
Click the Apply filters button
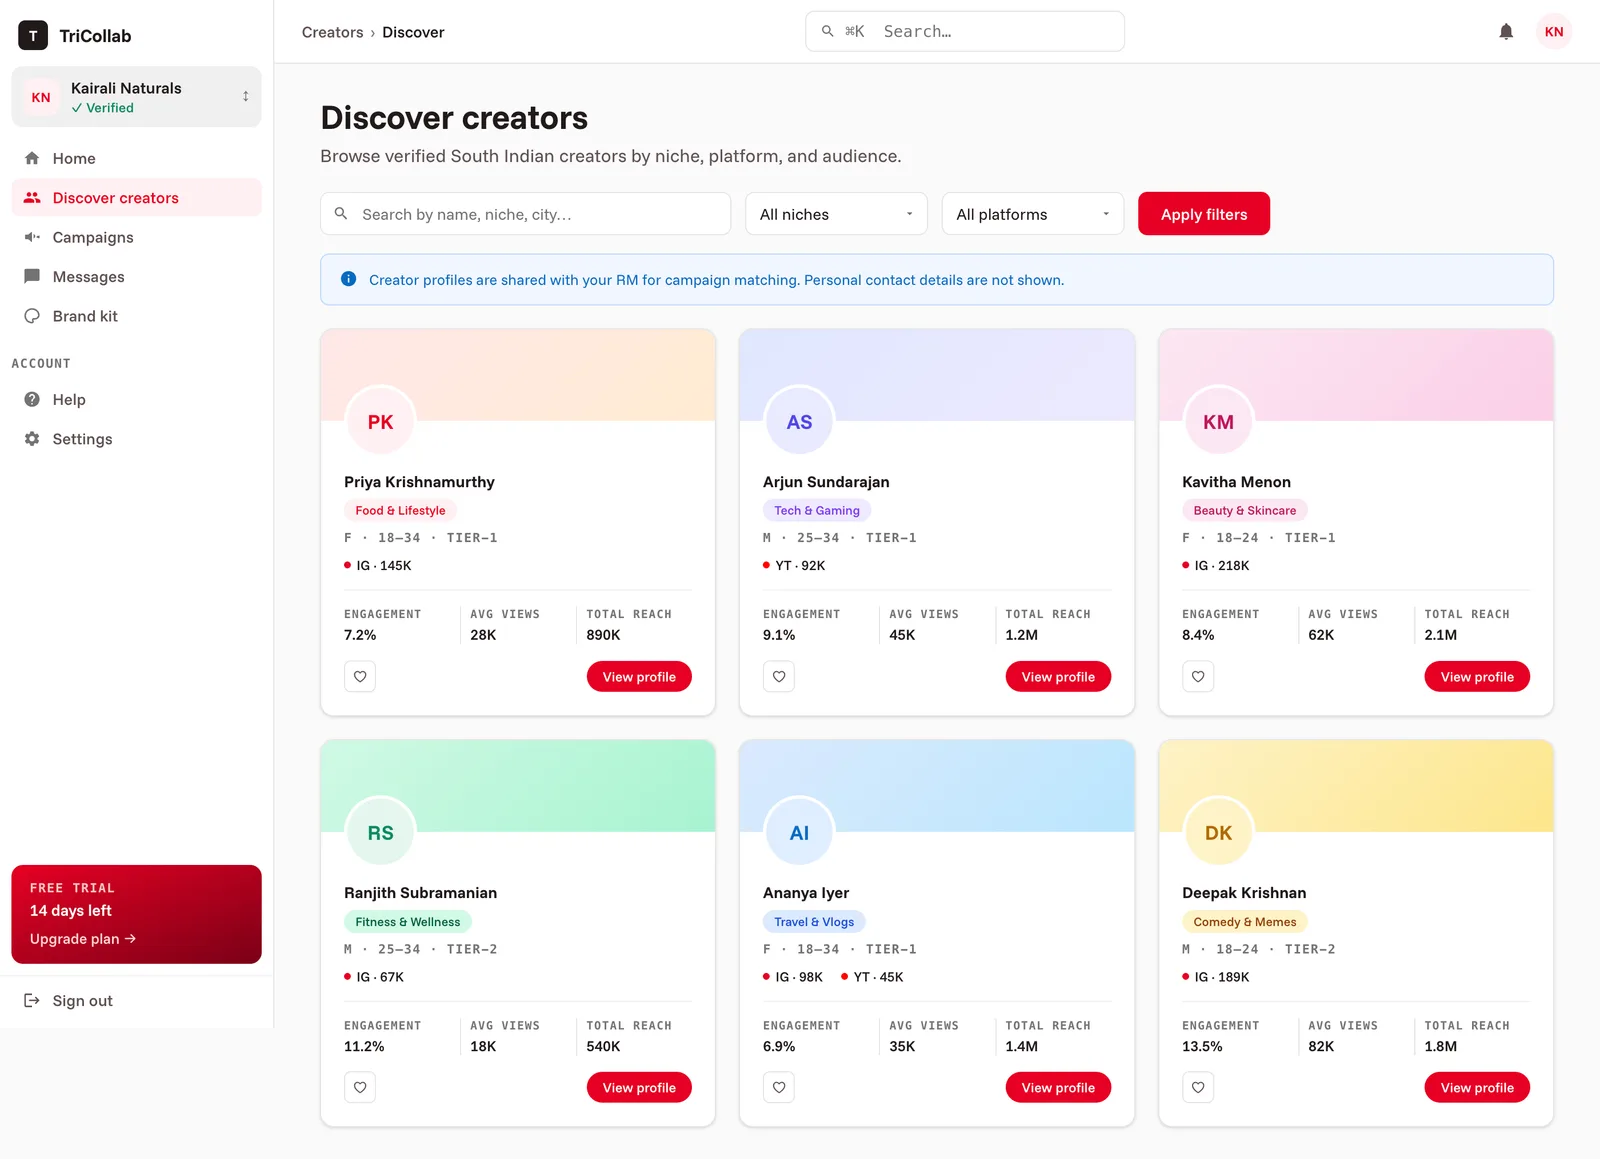[1204, 214]
